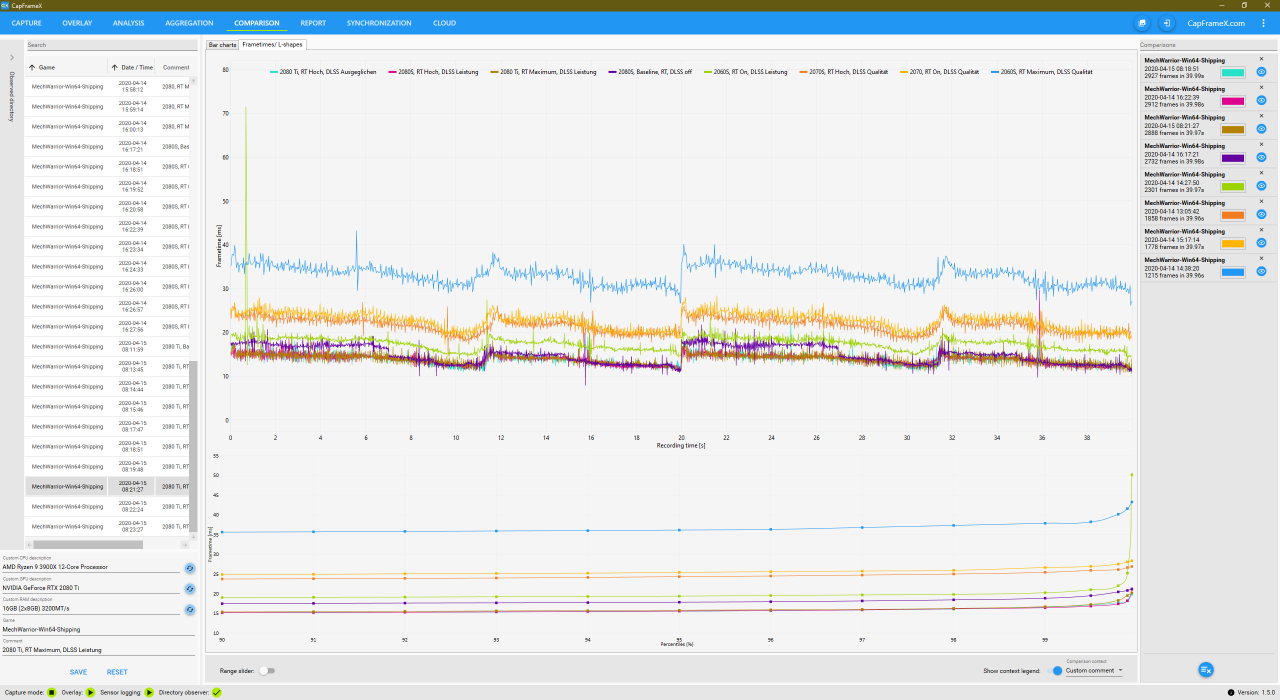This screenshot has width=1280, height=700.
Task: Open the purple color swatch for 16:17:21
Action: 1233,158
